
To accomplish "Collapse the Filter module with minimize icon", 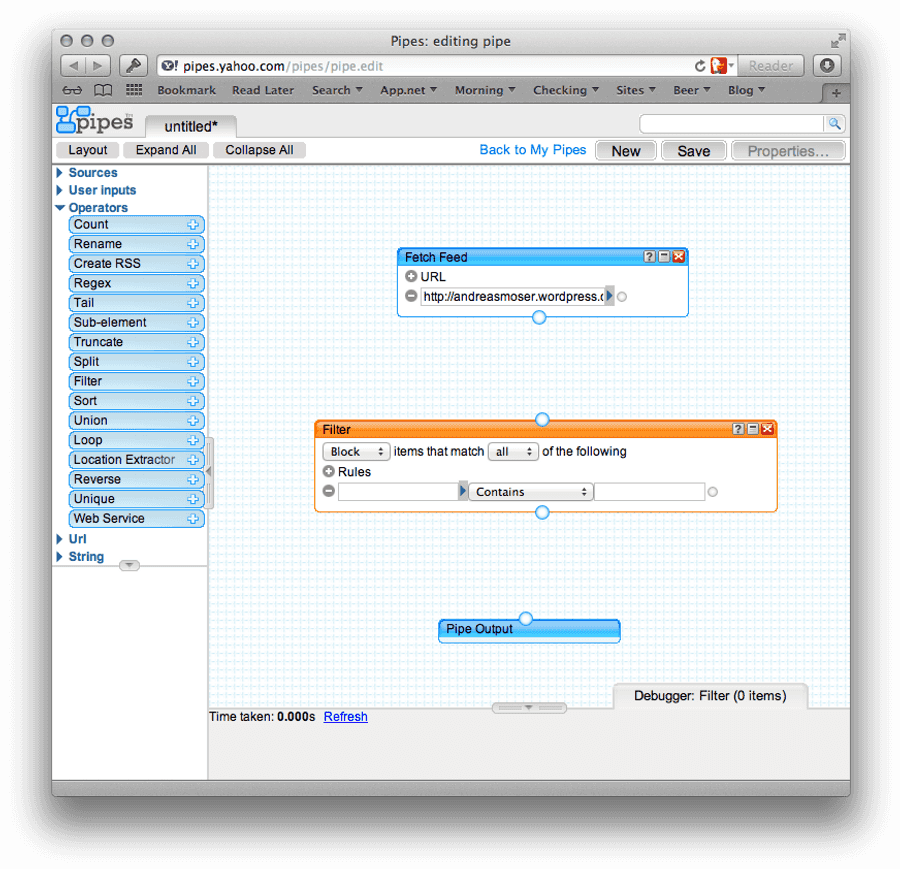I will click(x=752, y=429).
